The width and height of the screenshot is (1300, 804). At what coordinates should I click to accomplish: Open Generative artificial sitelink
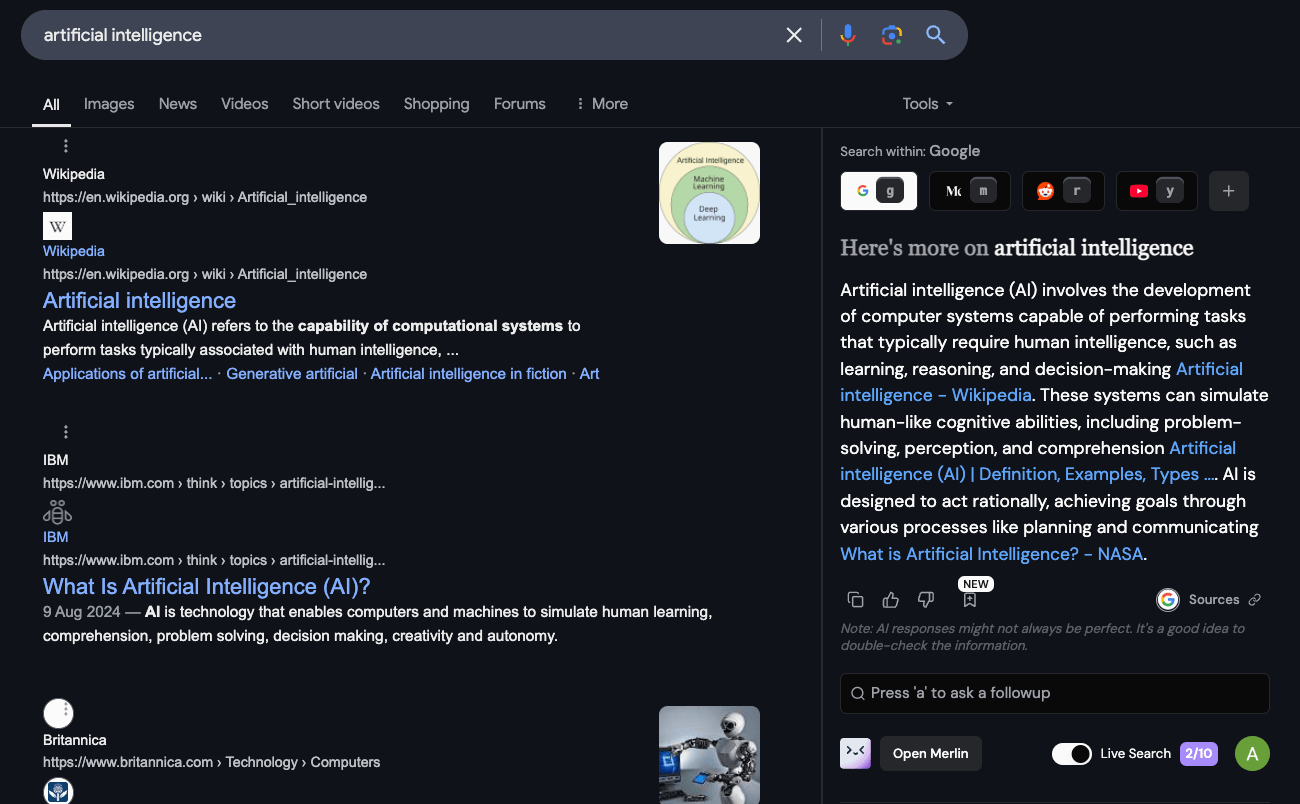292,373
